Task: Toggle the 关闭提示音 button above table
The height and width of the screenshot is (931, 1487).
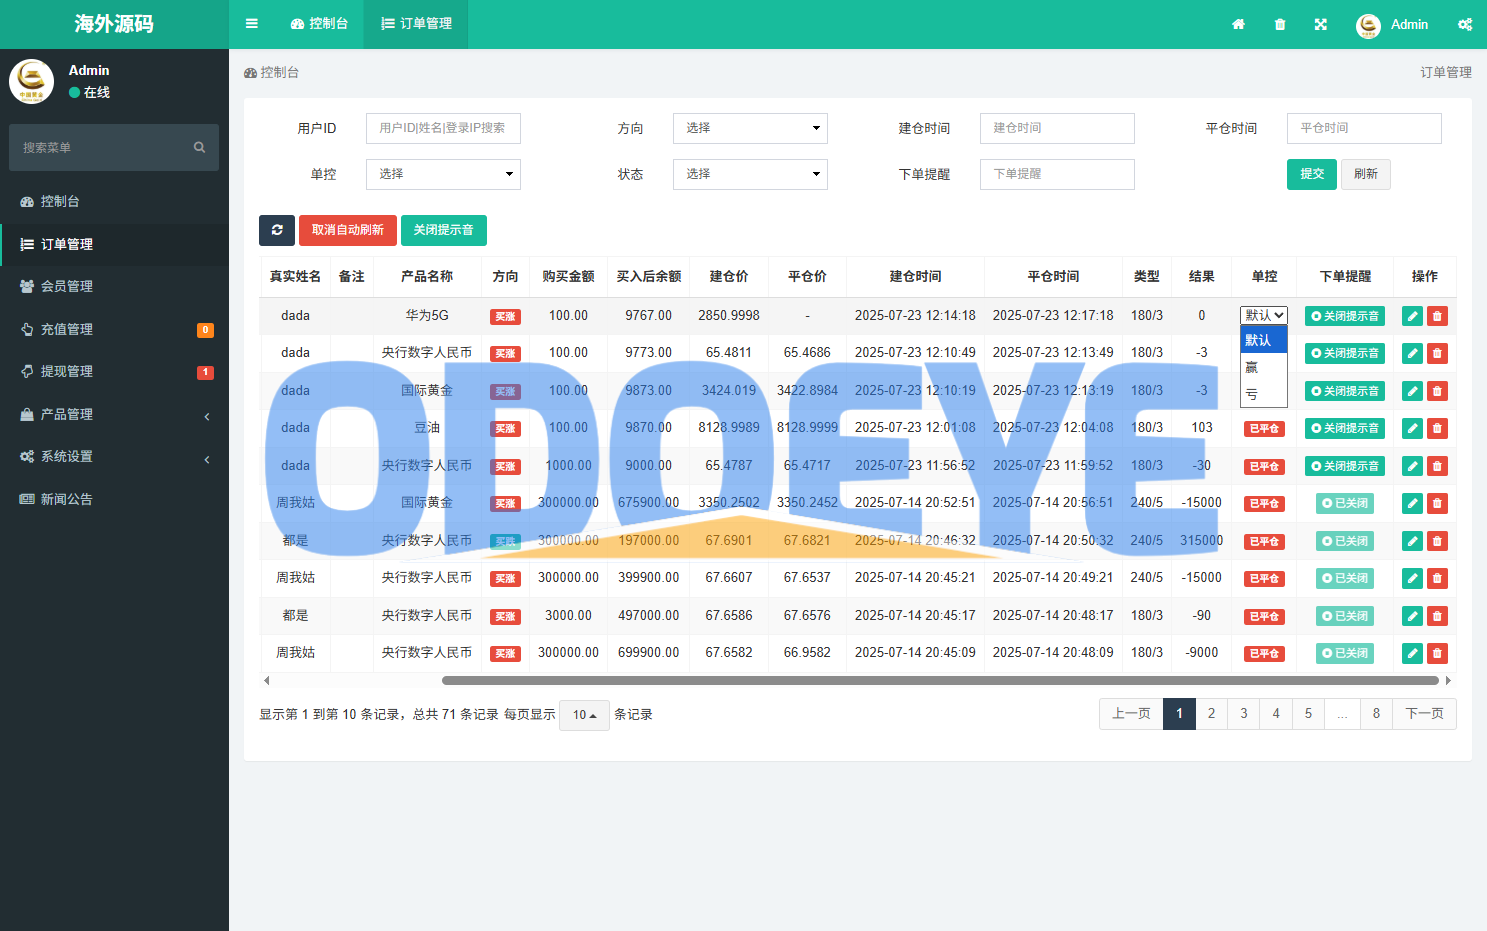Action: tap(443, 230)
